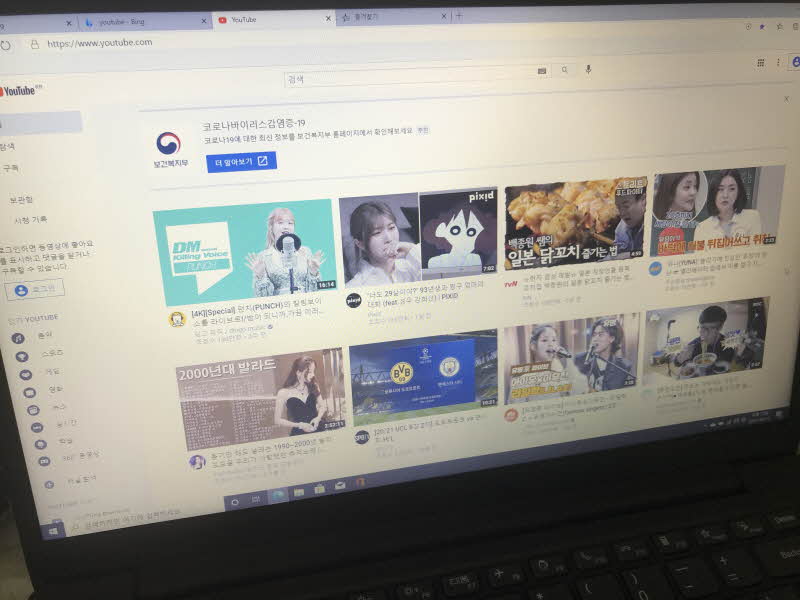Open the 시청 기록 watch history item
Viewport: 800px width, 600px height.
[x=31, y=220]
